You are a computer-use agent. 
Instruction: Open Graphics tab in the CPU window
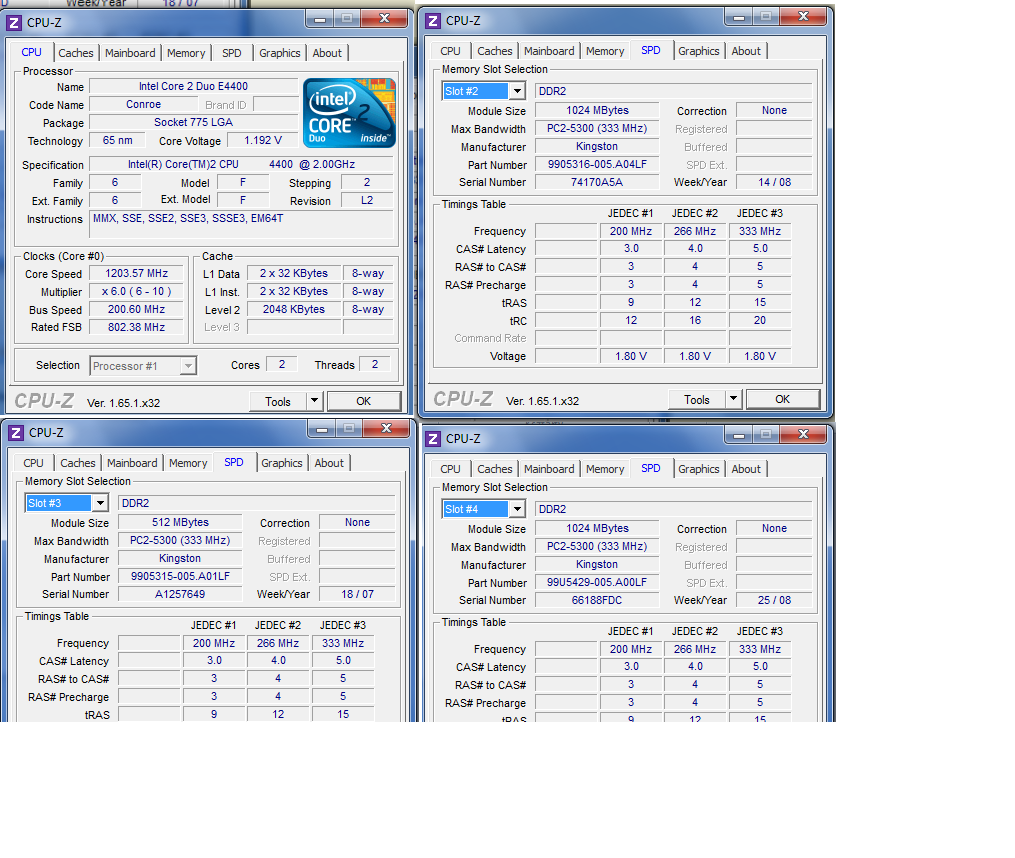280,53
